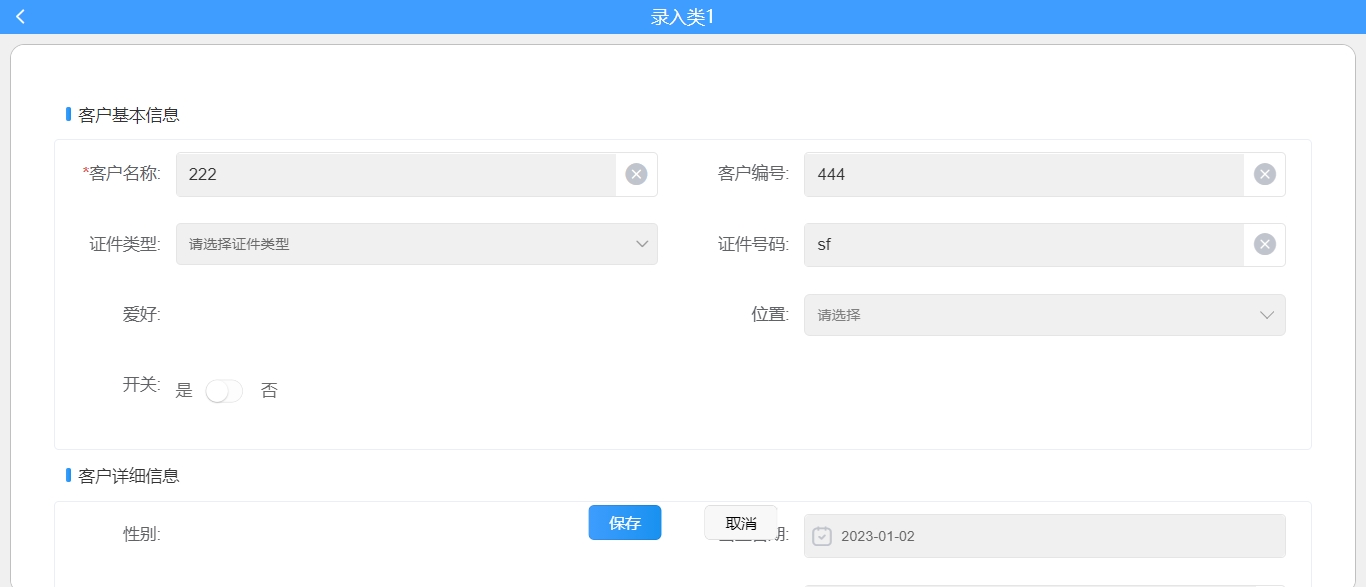Clear the 客户编号 field using its clear icon
This screenshot has height=587, width=1366.
click(1264, 173)
